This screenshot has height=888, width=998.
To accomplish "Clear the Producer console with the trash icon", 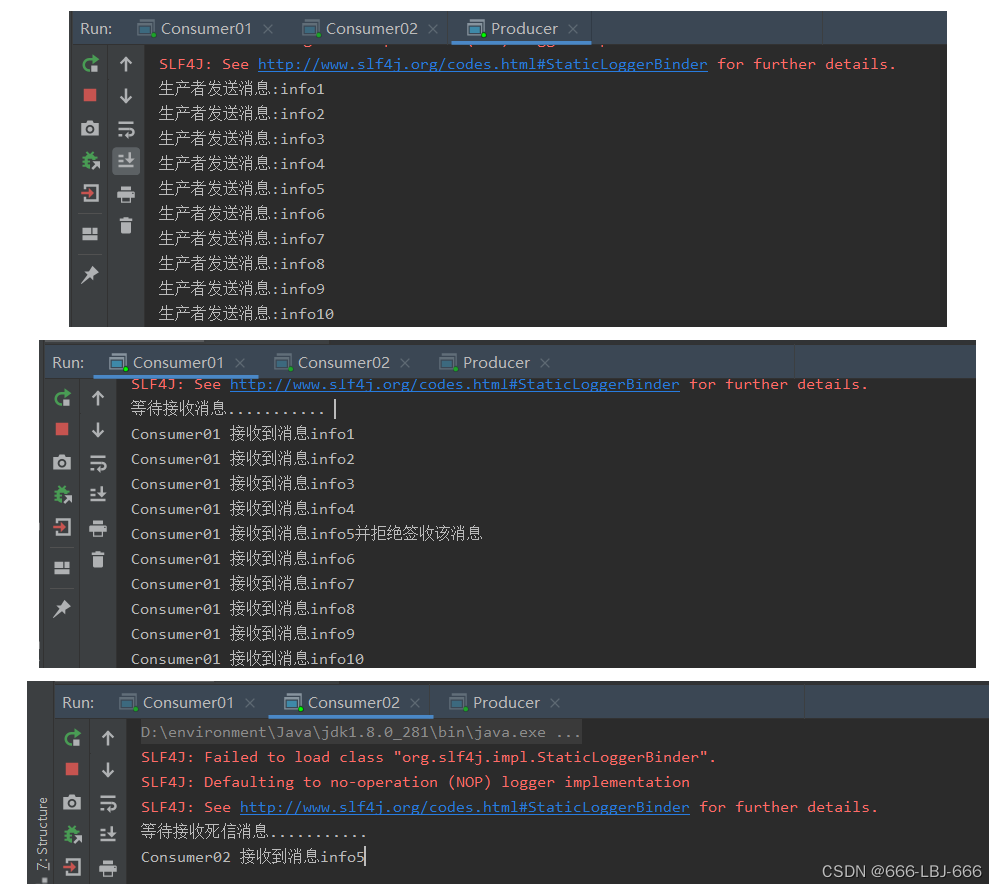I will tap(126, 225).
